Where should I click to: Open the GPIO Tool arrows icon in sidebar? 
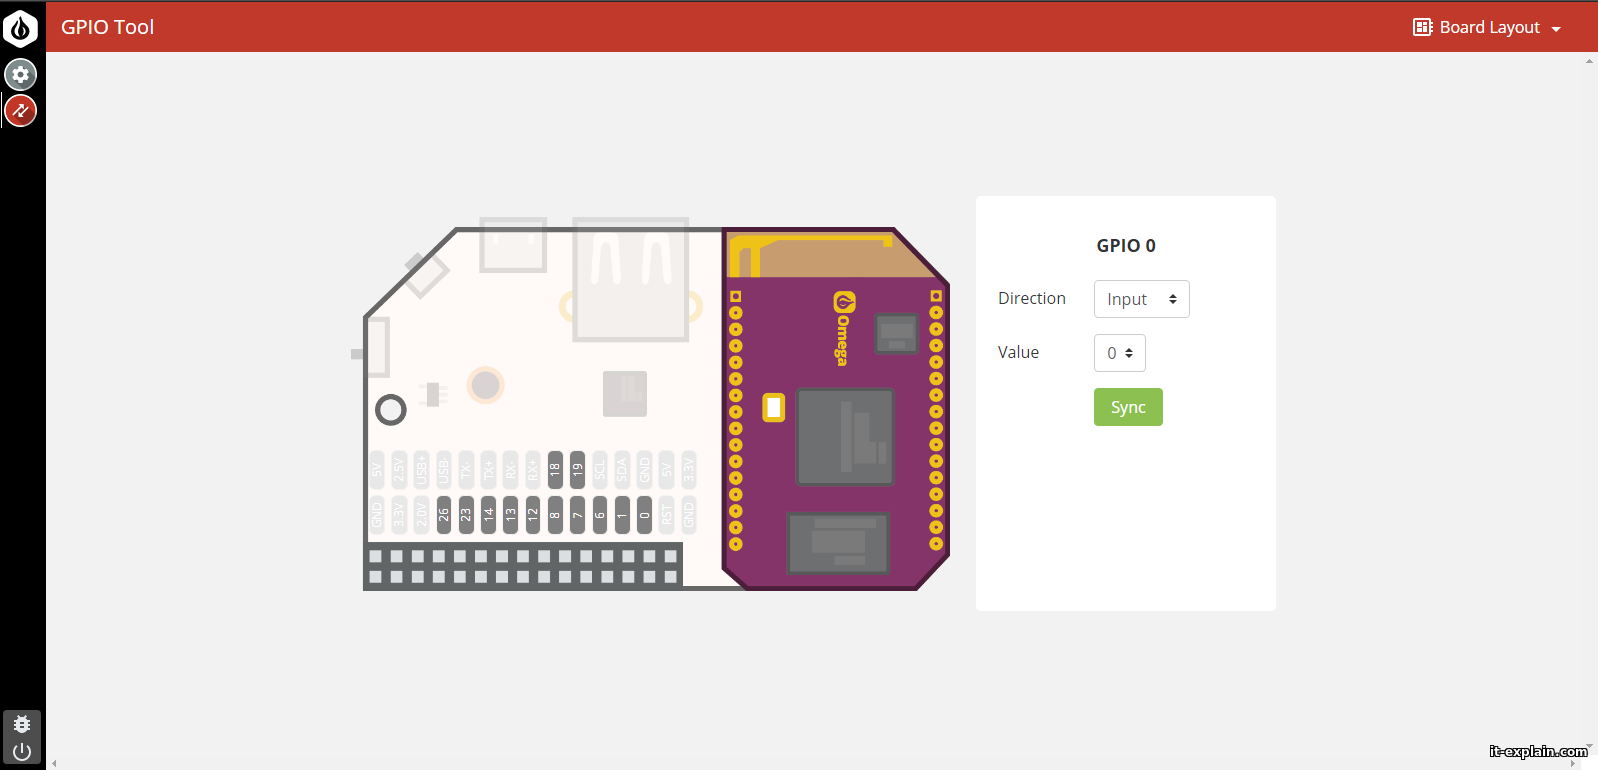[x=21, y=110]
